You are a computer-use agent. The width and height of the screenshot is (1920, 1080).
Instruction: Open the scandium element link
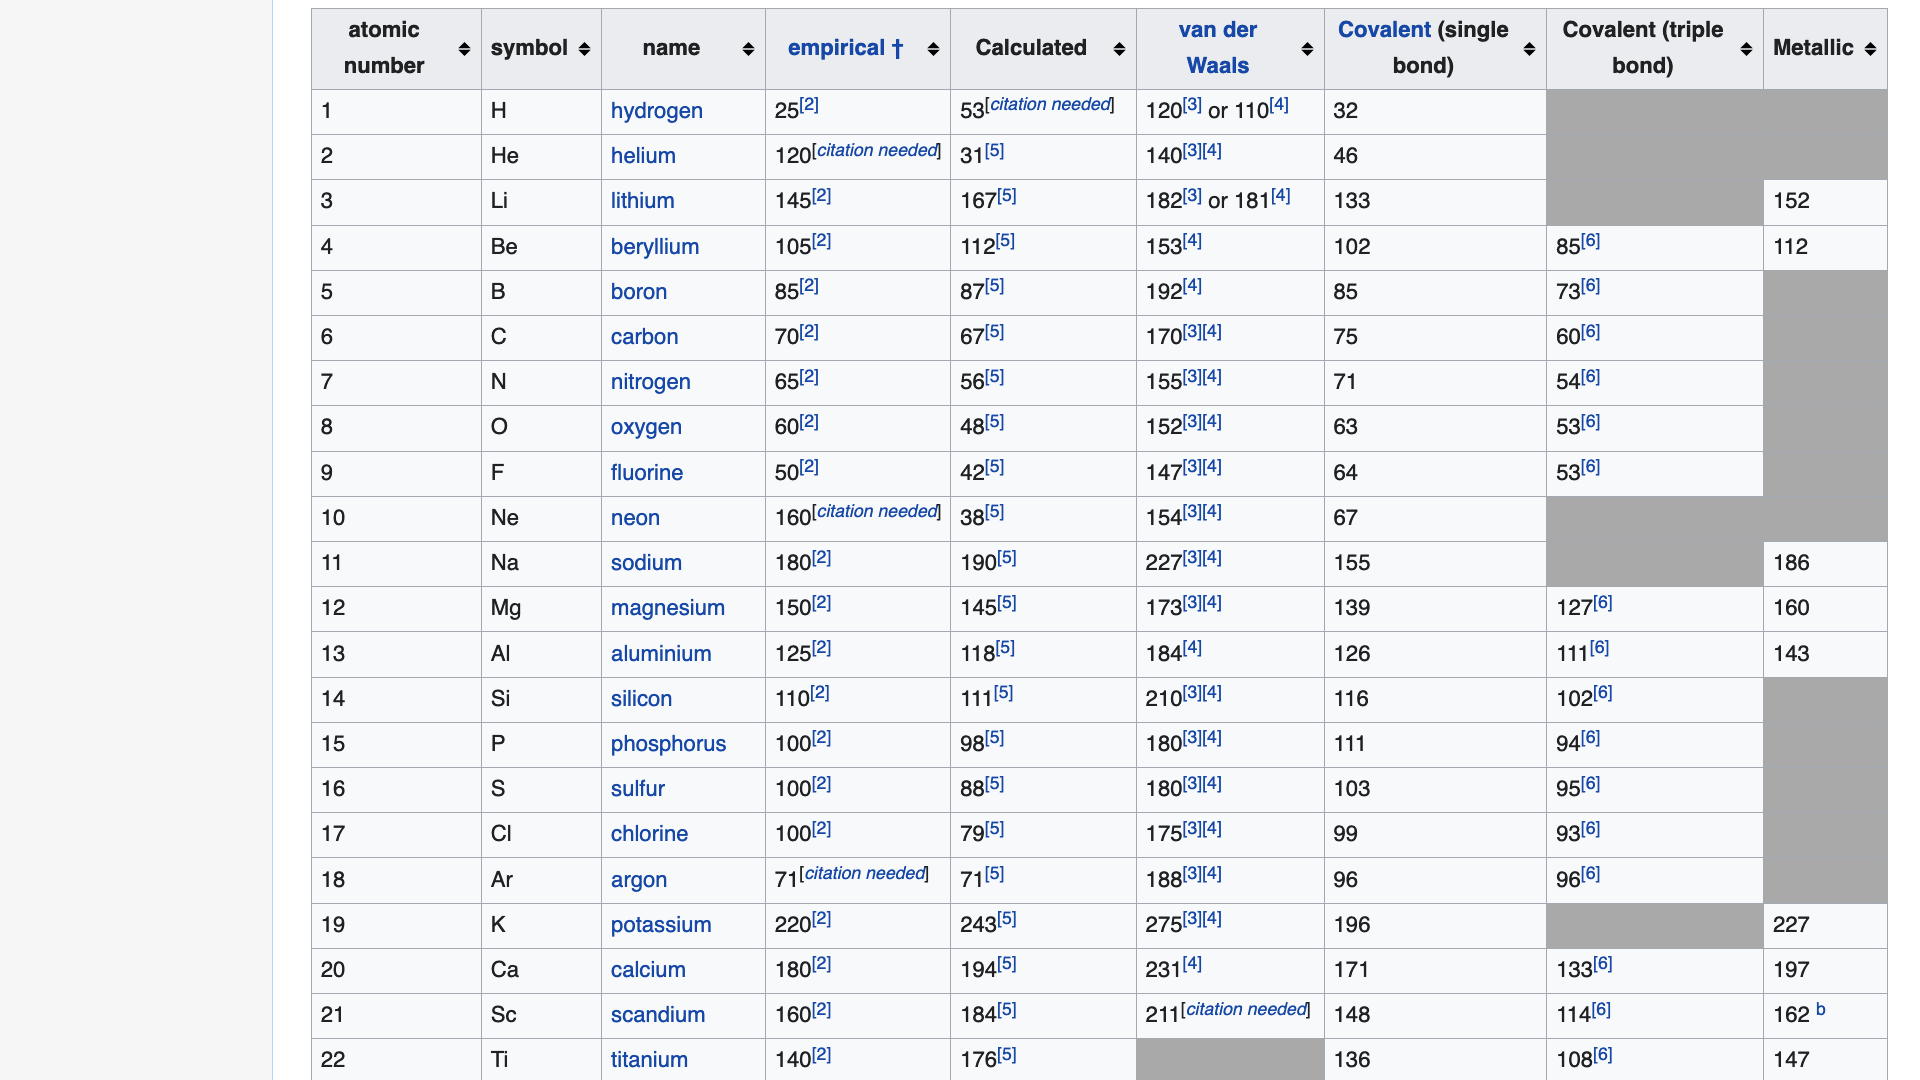point(657,1015)
